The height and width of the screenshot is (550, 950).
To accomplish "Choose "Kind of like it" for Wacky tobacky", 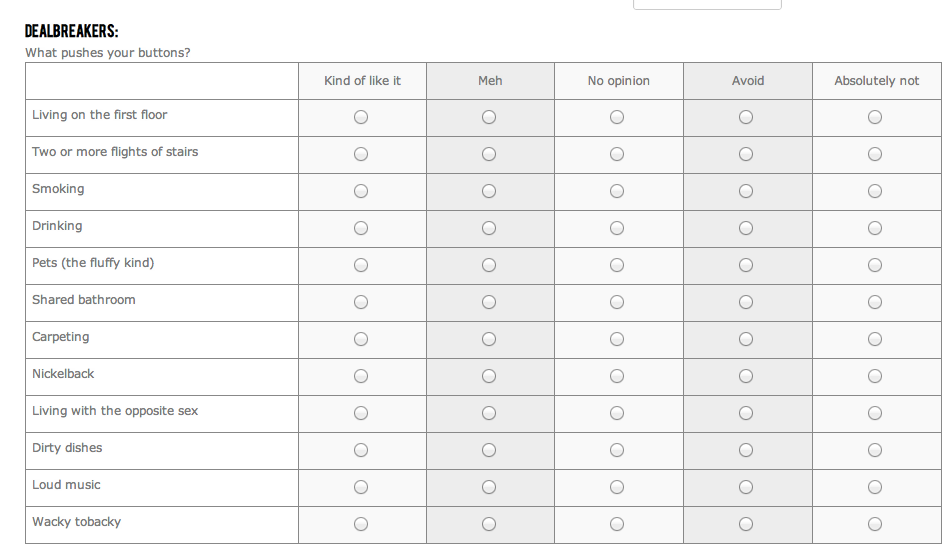I will (x=361, y=524).
